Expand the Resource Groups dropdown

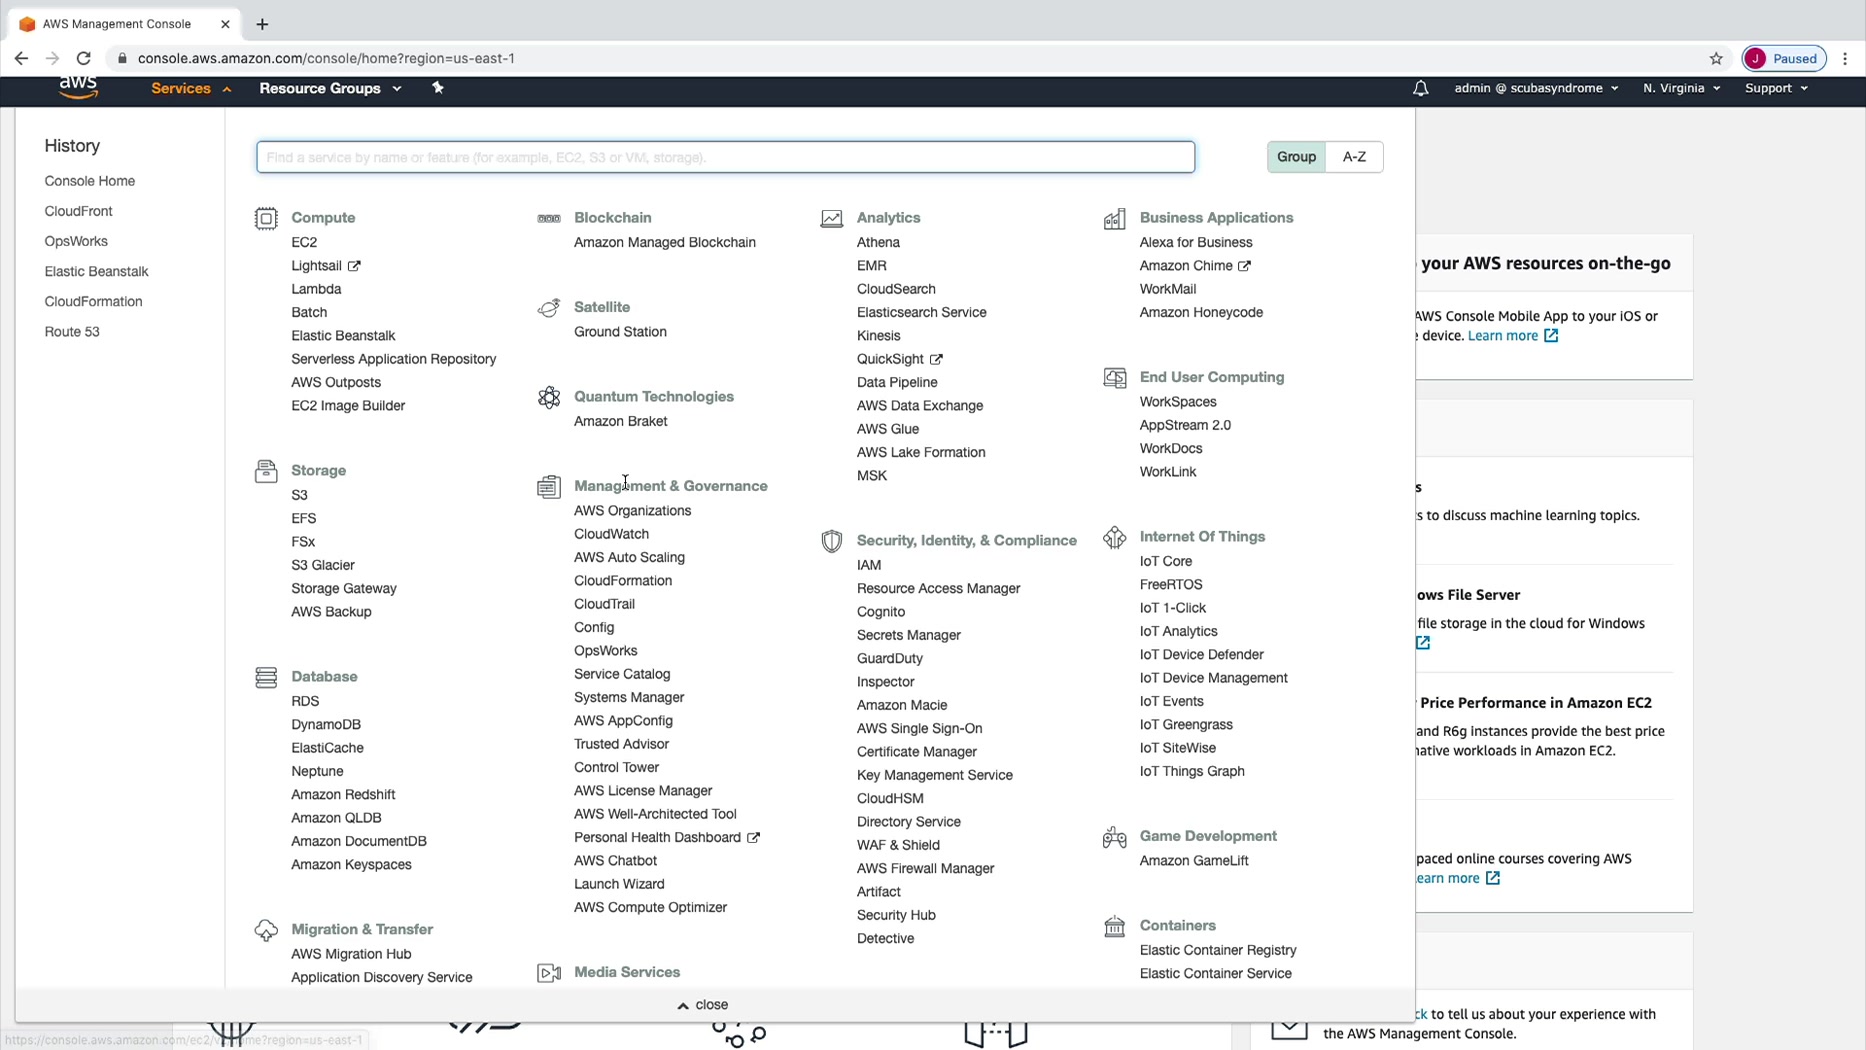(x=330, y=88)
